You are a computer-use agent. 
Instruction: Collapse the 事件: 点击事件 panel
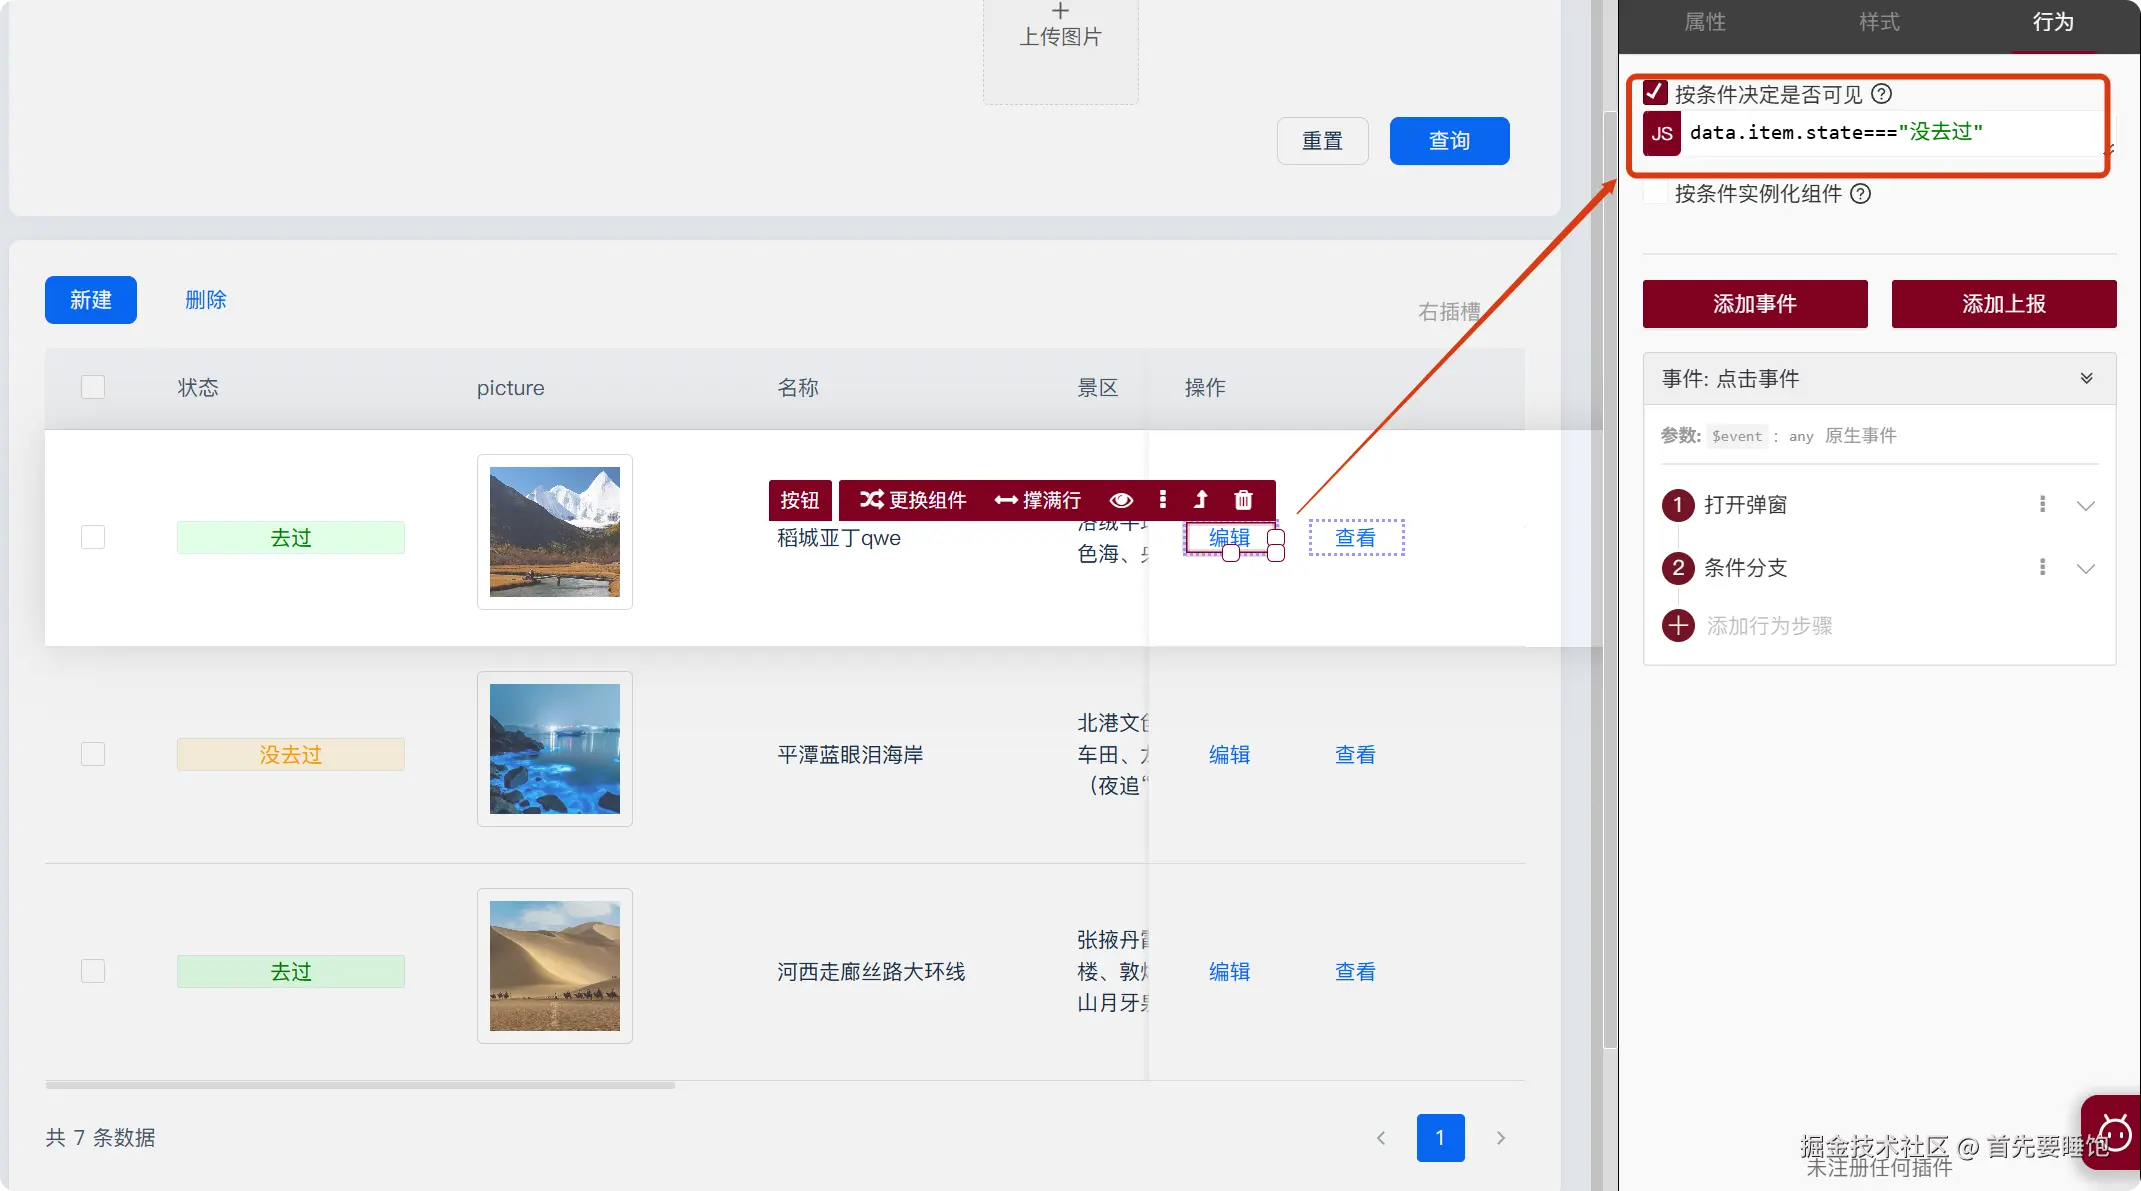pos(2086,378)
